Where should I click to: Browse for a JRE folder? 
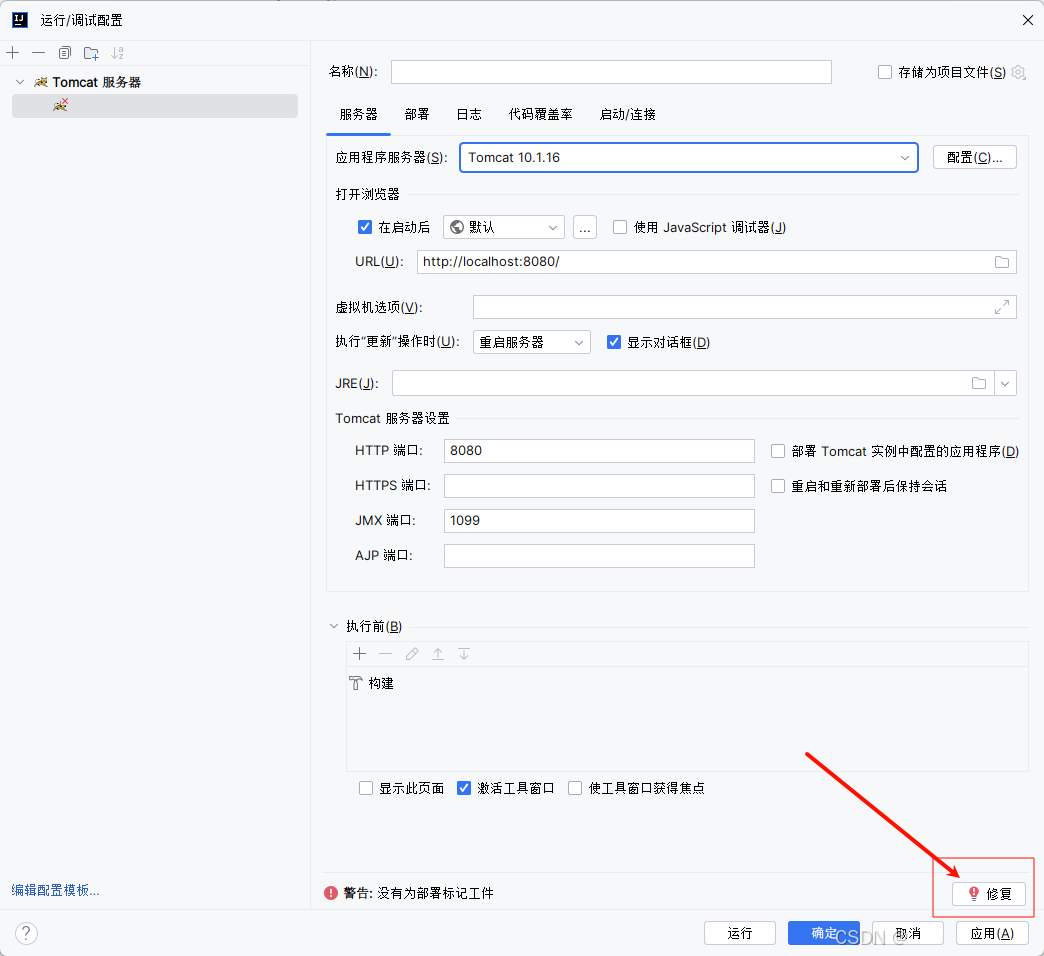(x=978, y=382)
